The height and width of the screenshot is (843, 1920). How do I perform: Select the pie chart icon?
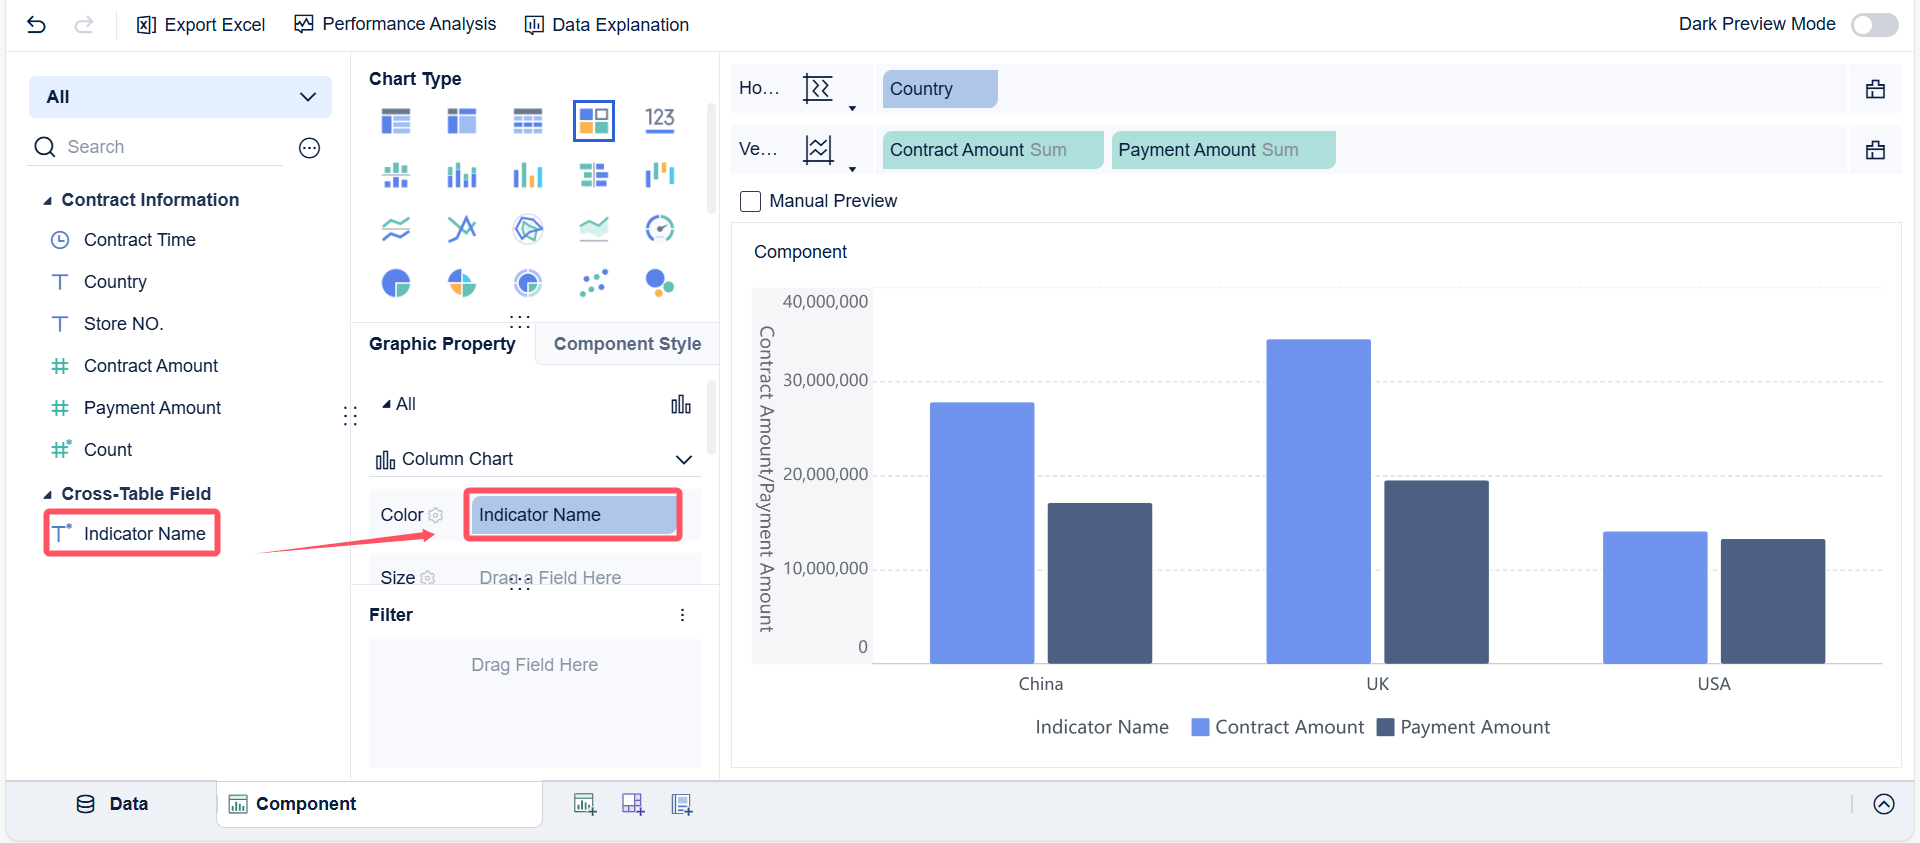pyautogui.click(x=396, y=283)
